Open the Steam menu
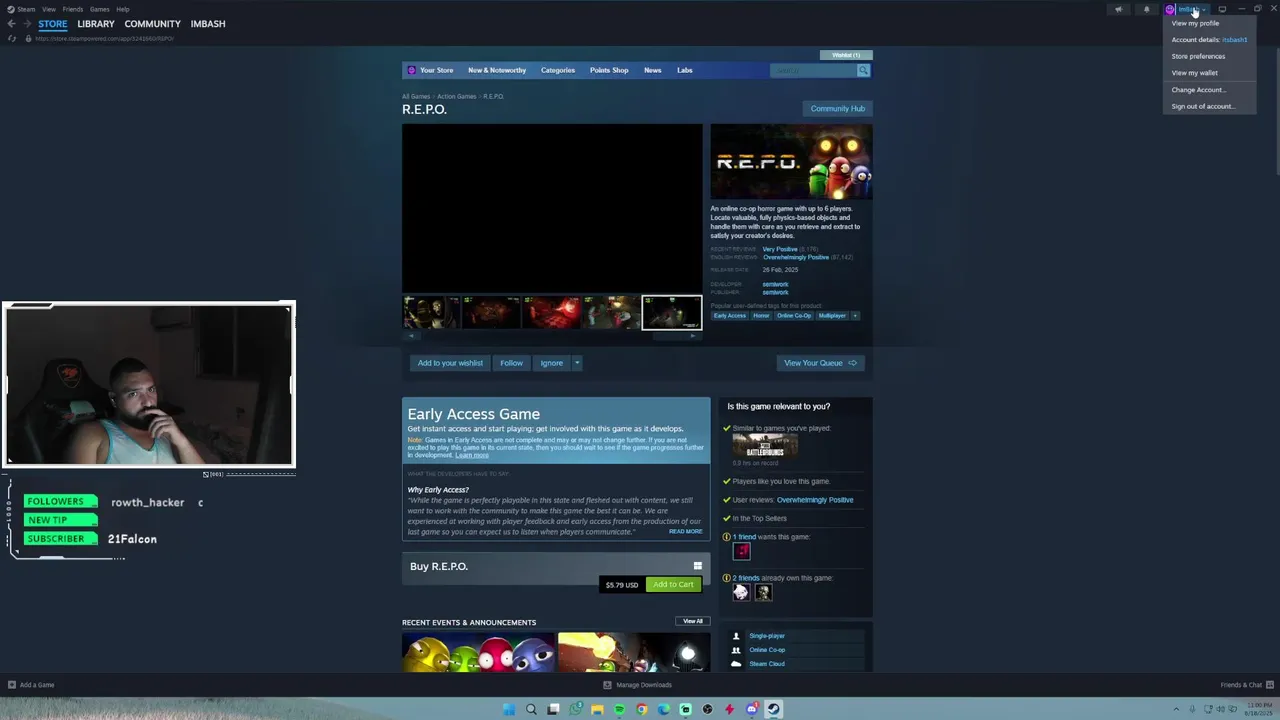The image size is (1280, 720). (26, 9)
